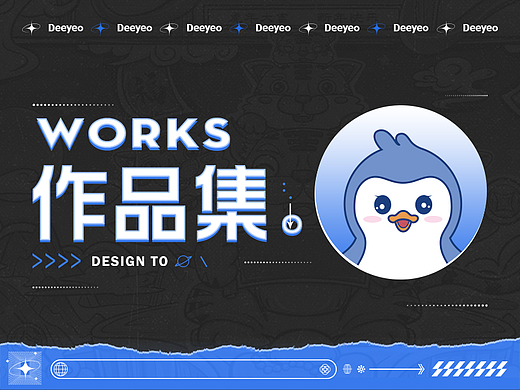Click the WORKS headline text
520x390 pixels.
click(x=134, y=133)
